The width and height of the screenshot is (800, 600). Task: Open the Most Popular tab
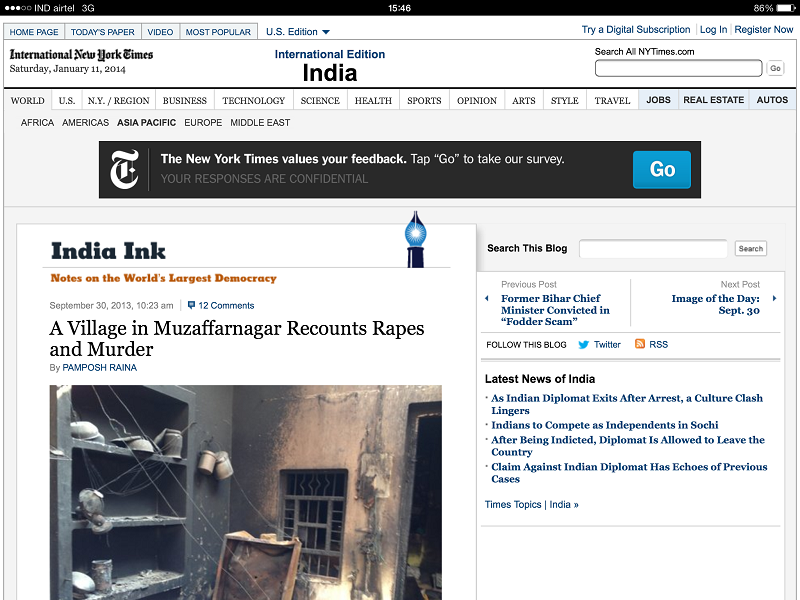[218, 32]
